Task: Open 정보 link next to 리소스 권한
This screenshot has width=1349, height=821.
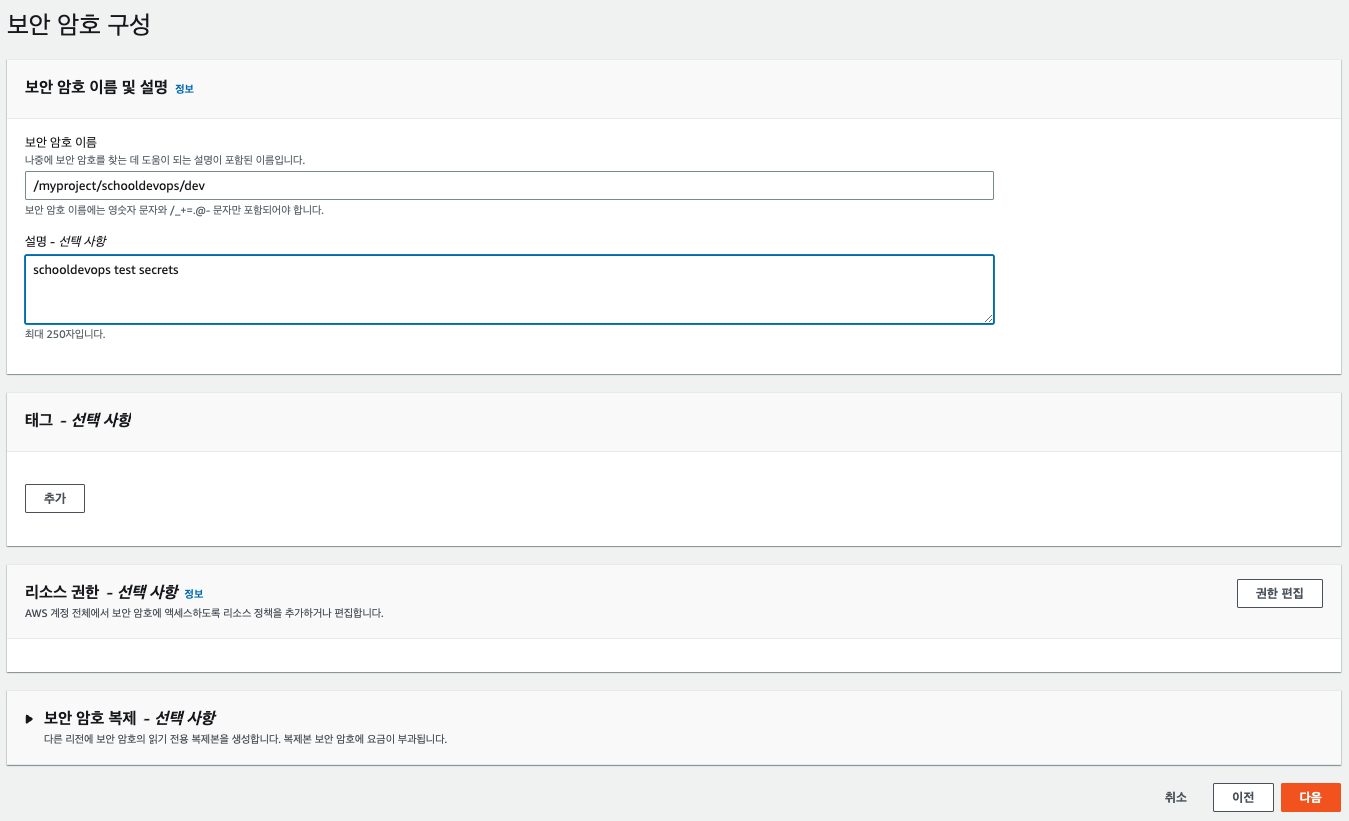Action: point(193,594)
